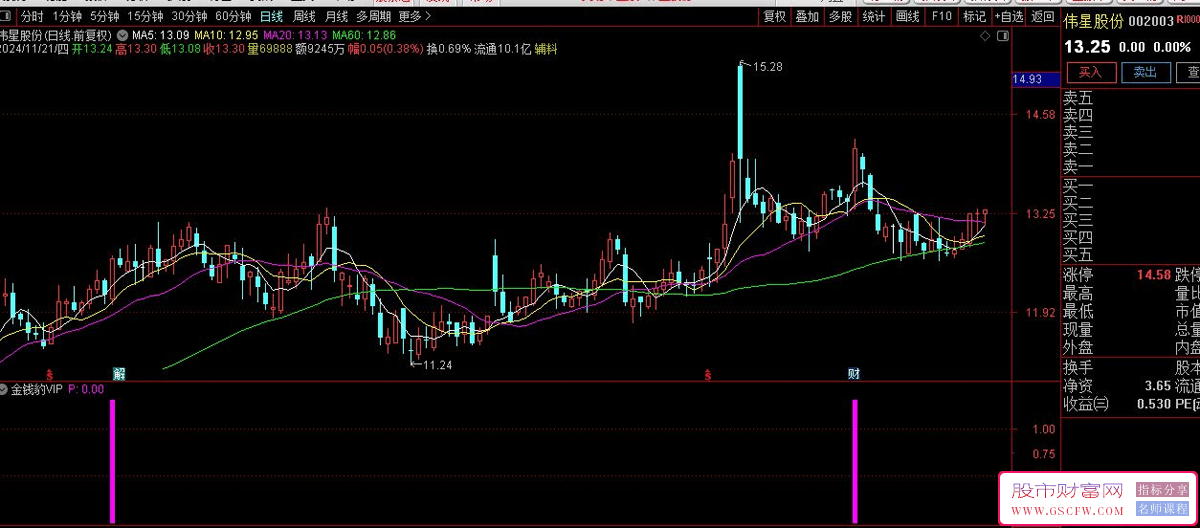Click the 卖出 sell button
The image size is (1200, 528).
click(1145, 72)
